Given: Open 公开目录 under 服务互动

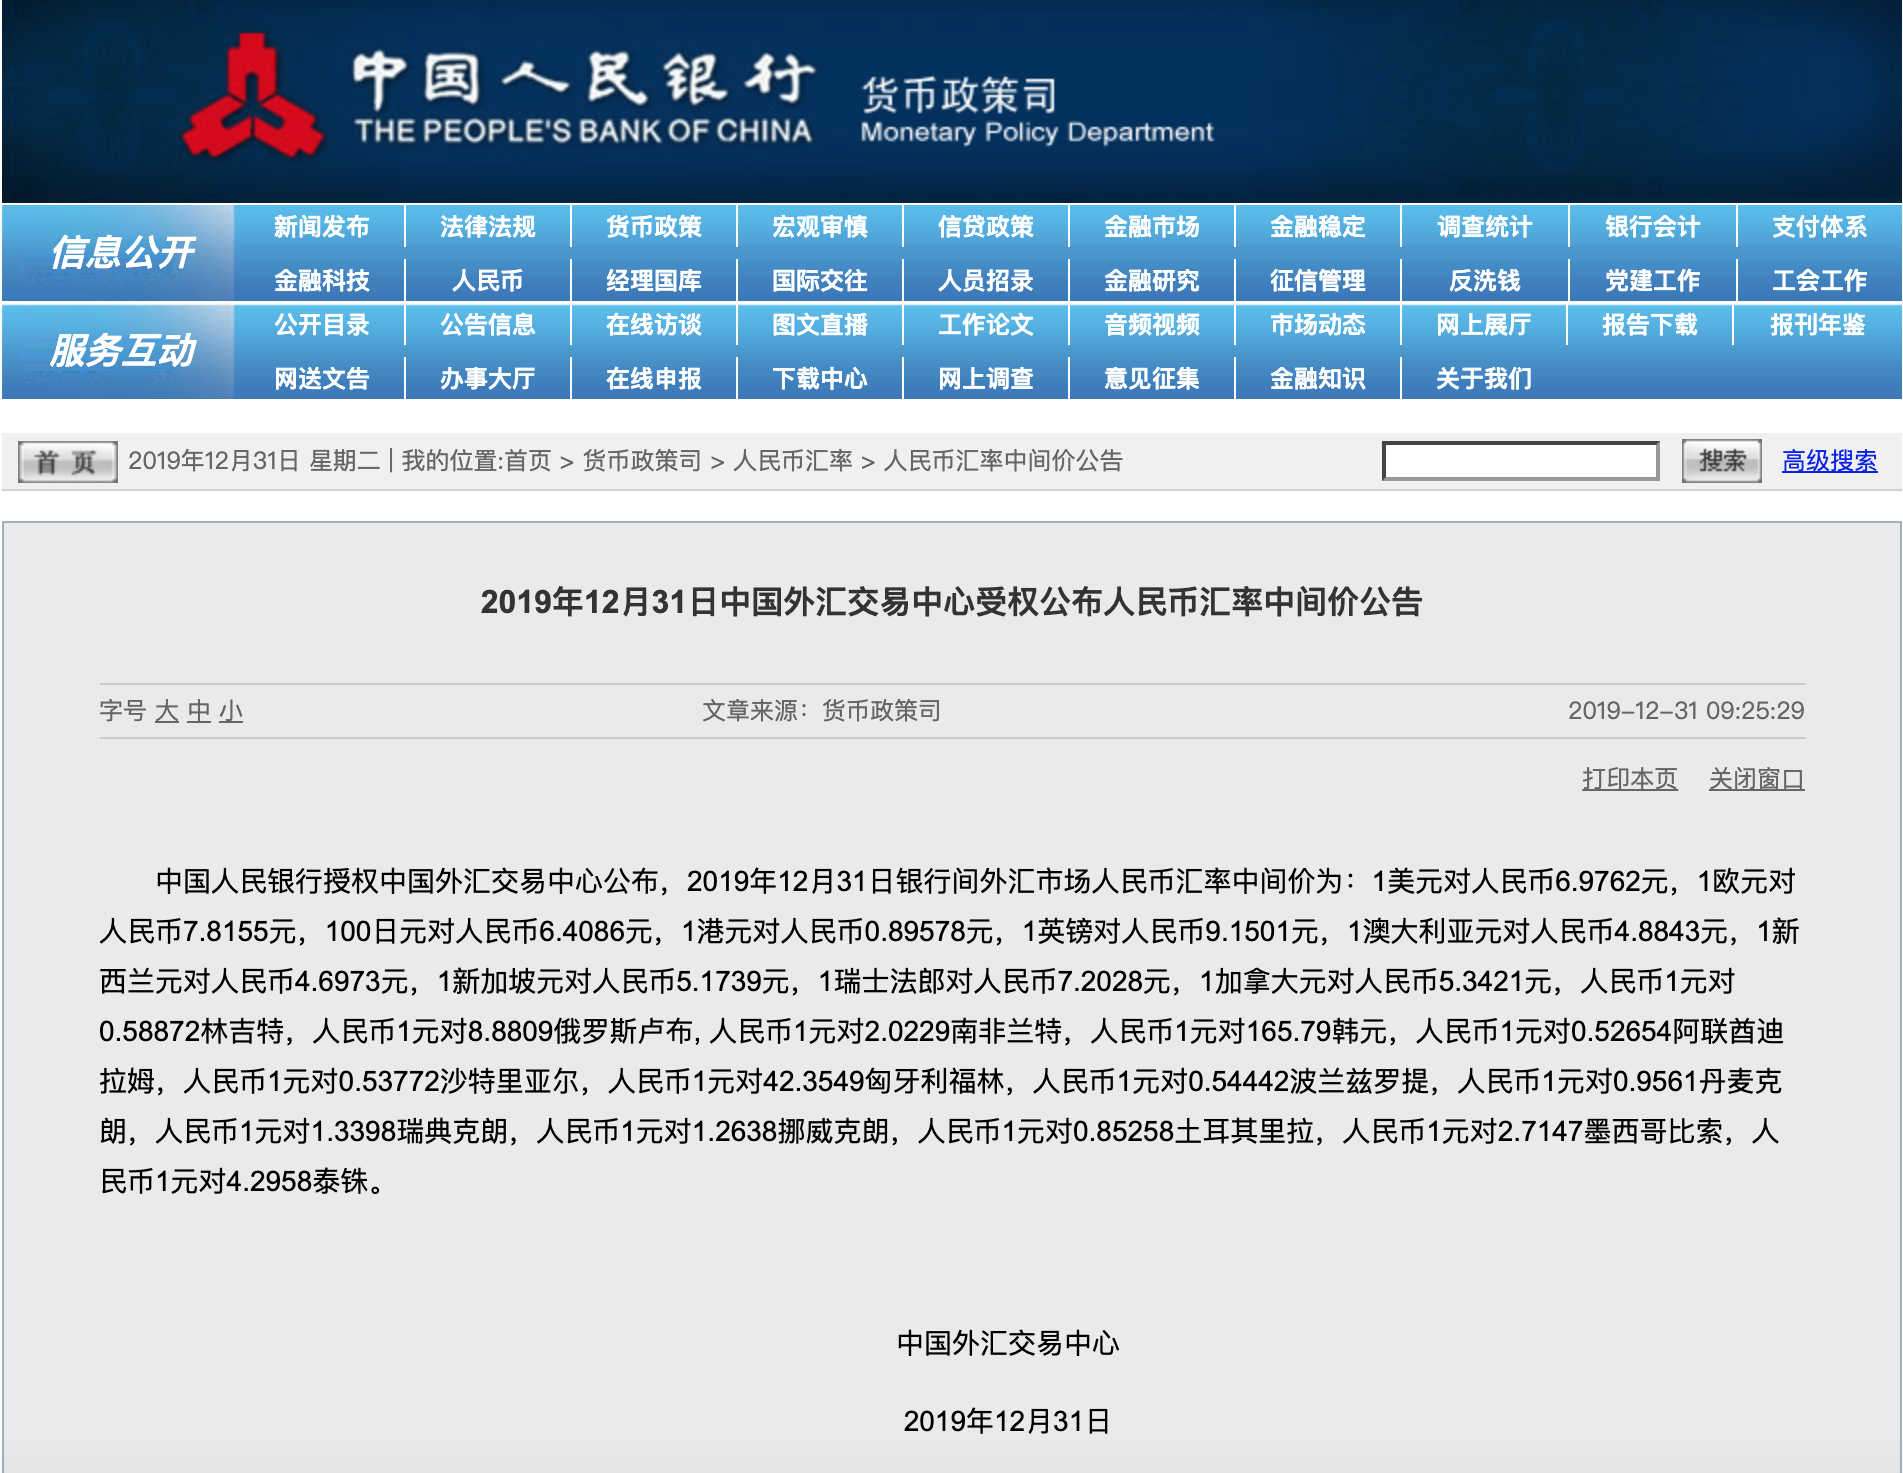Looking at the screenshot, I should click(322, 325).
